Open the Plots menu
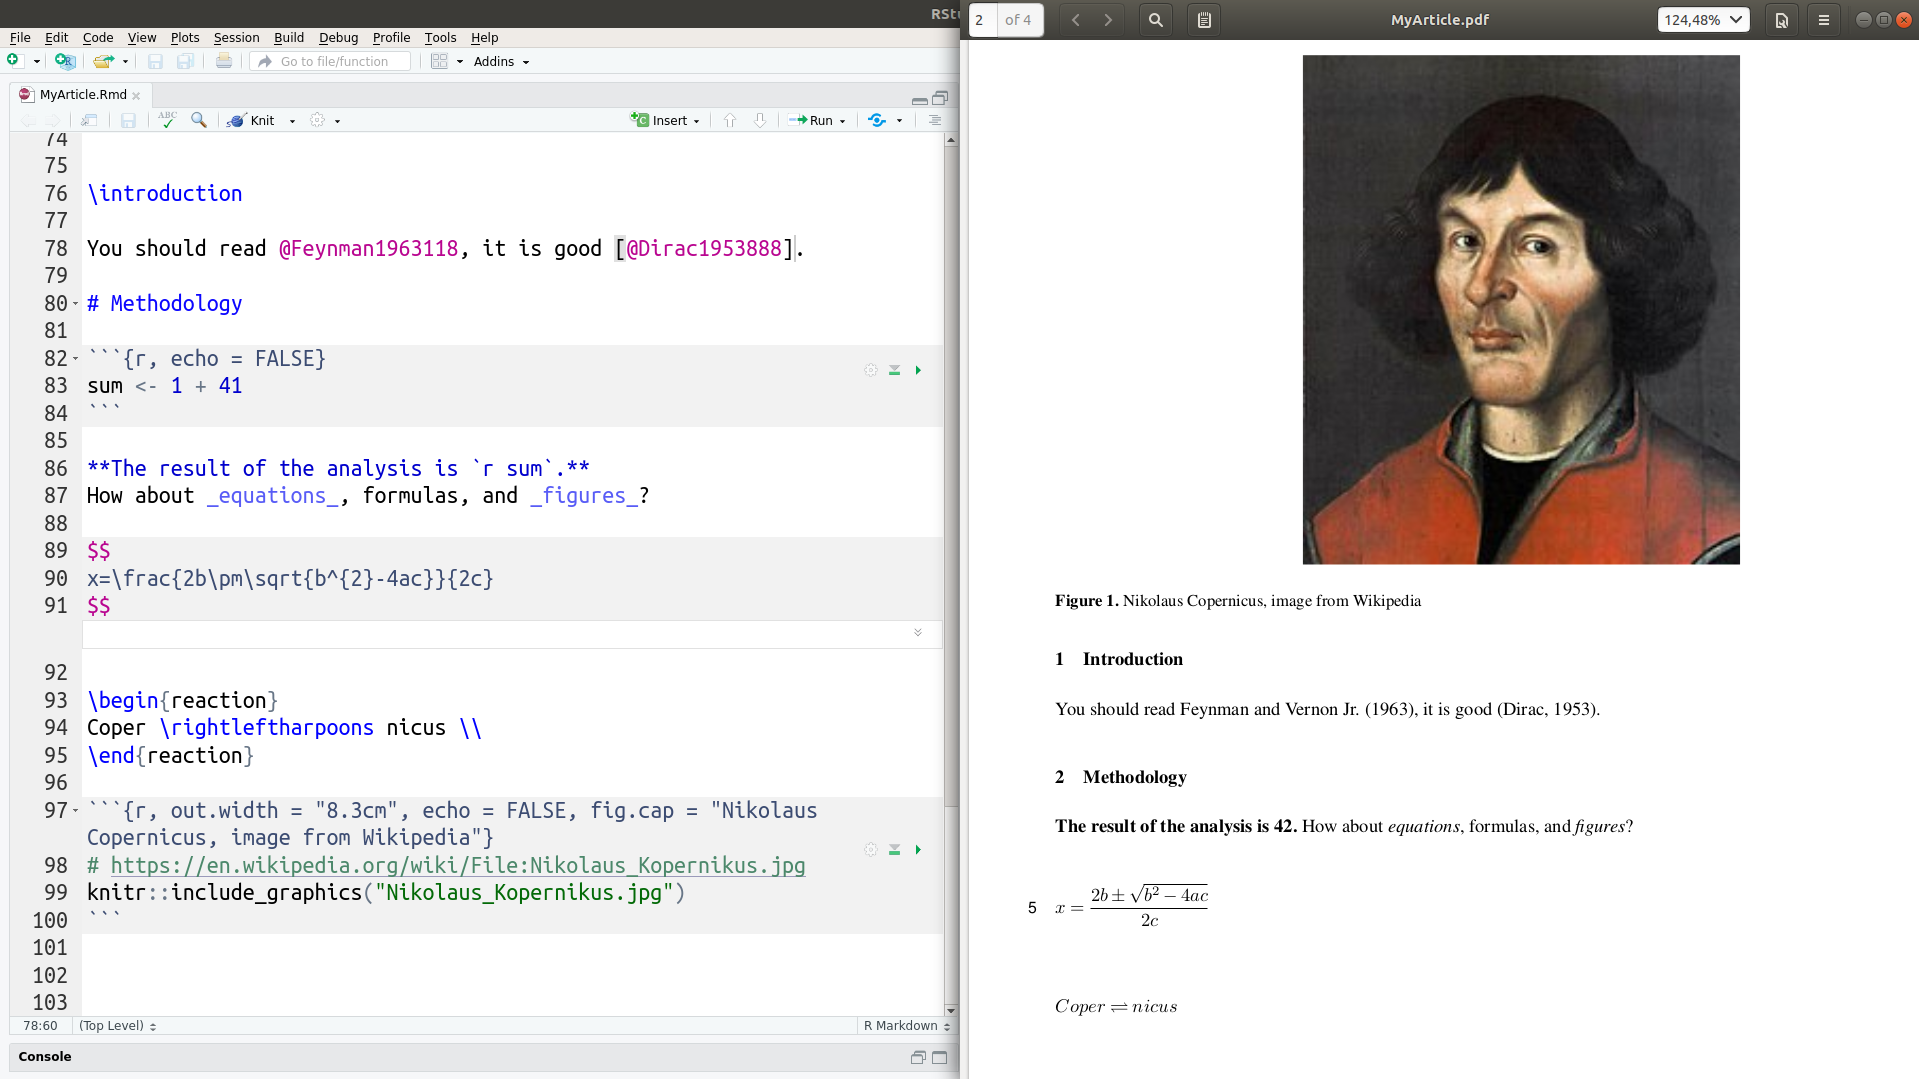This screenshot has width=1919, height=1079. [x=185, y=37]
